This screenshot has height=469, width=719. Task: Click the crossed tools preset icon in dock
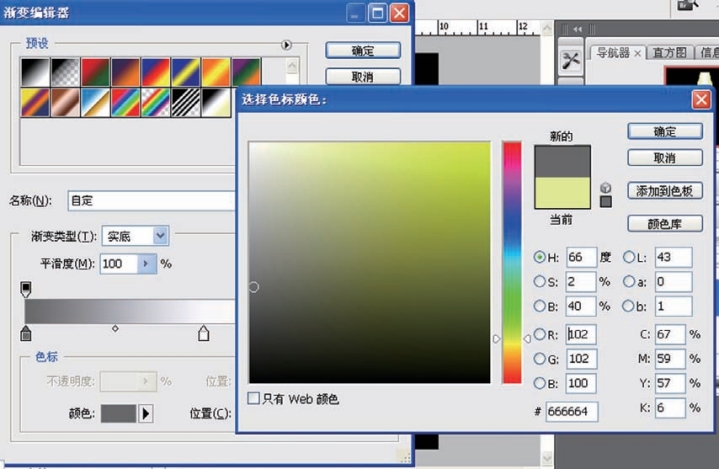tap(571, 61)
